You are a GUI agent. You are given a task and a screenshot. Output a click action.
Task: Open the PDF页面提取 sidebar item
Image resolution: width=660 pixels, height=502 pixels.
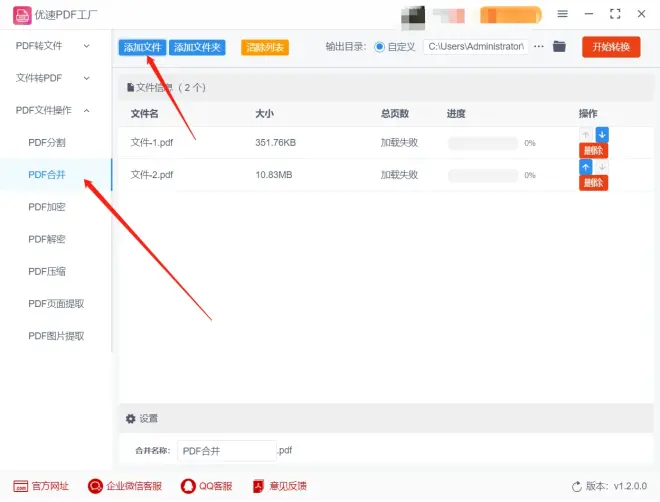click(56, 304)
